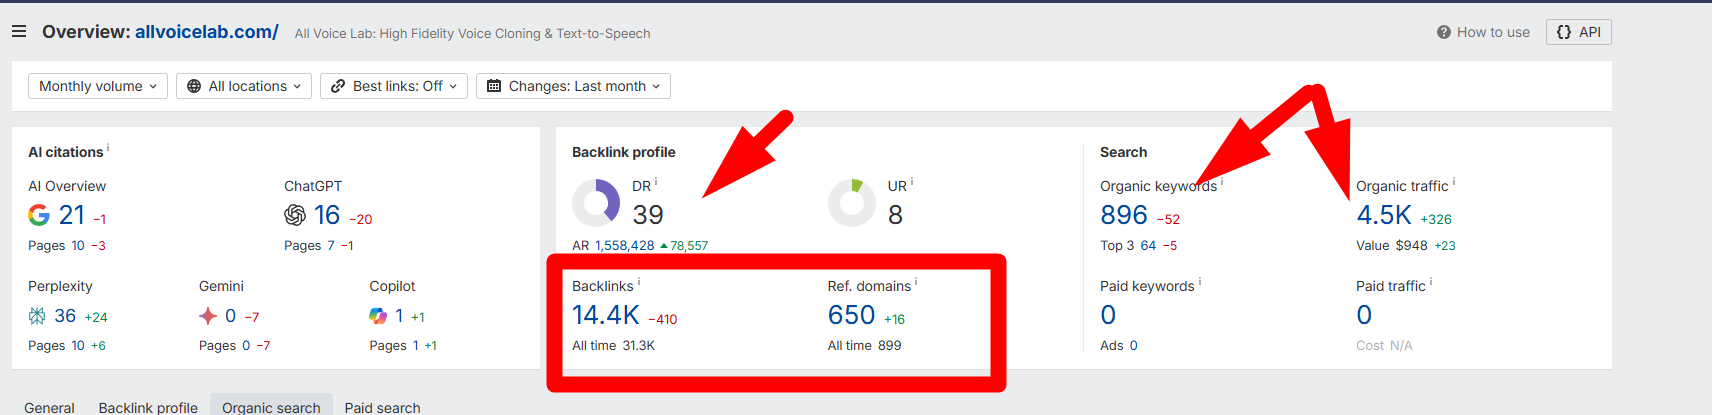Click the question mark help icon
The width and height of the screenshot is (1712, 415).
(1444, 32)
